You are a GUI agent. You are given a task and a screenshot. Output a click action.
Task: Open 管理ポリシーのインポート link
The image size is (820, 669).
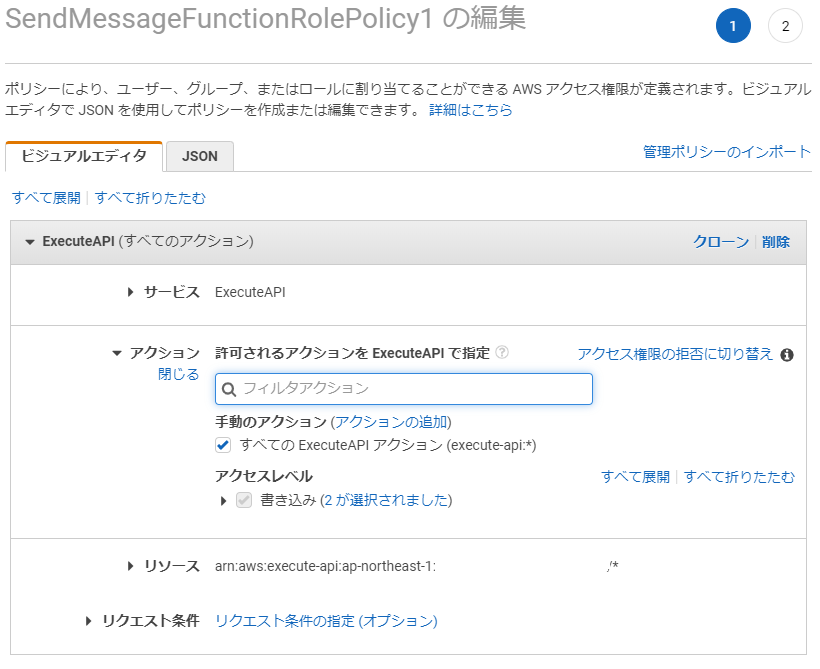(x=727, y=152)
